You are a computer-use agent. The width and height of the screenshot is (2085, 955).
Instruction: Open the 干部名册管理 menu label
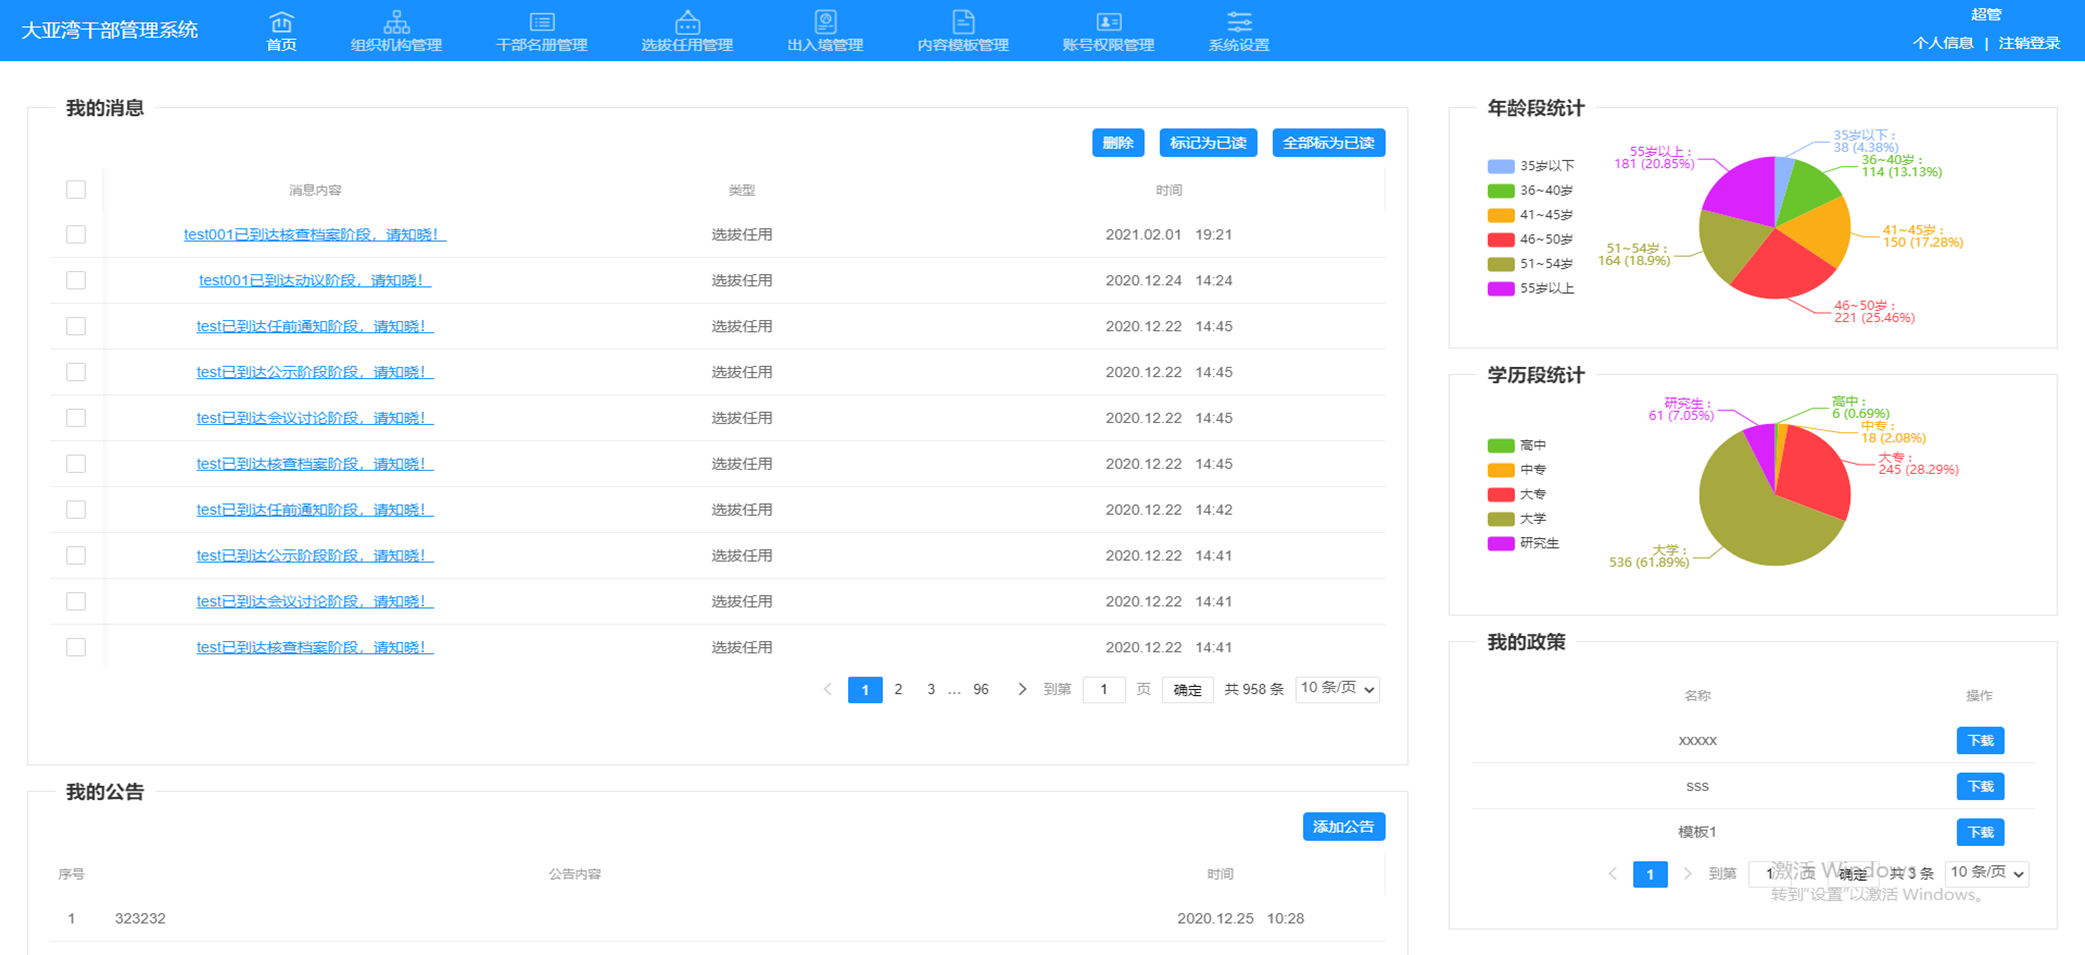(x=542, y=45)
